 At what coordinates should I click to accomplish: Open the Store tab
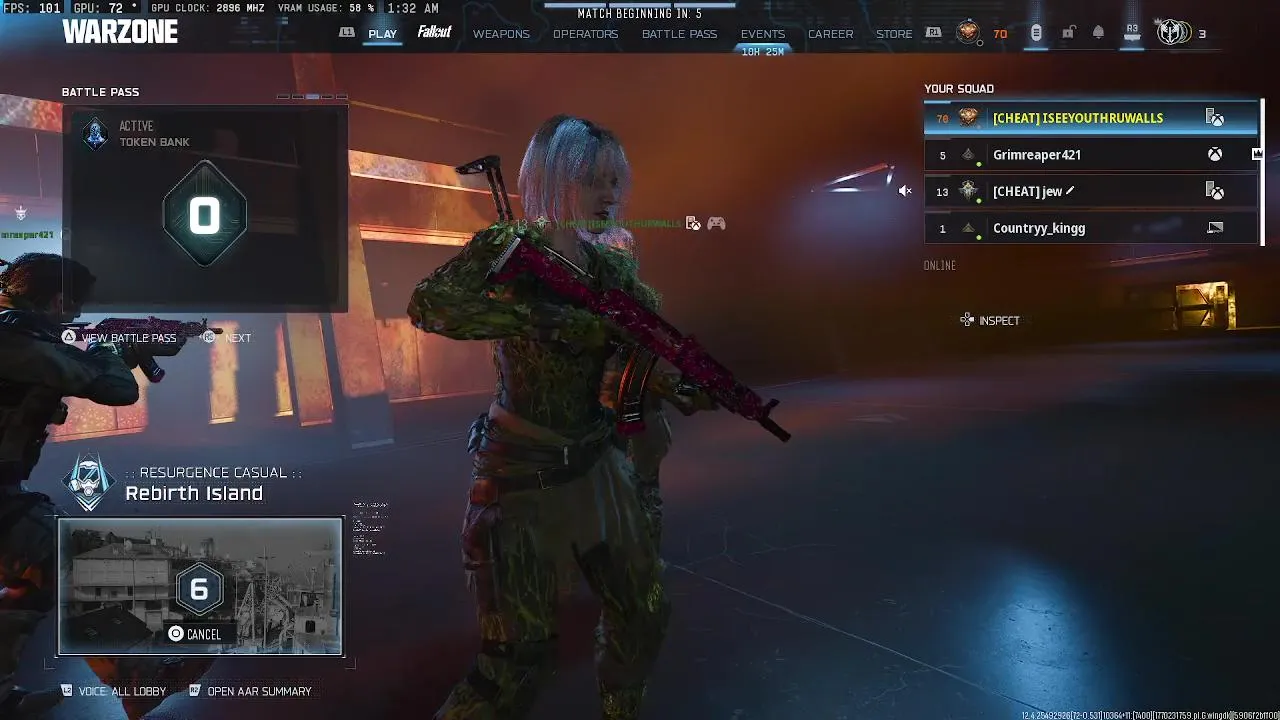[x=894, y=34]
